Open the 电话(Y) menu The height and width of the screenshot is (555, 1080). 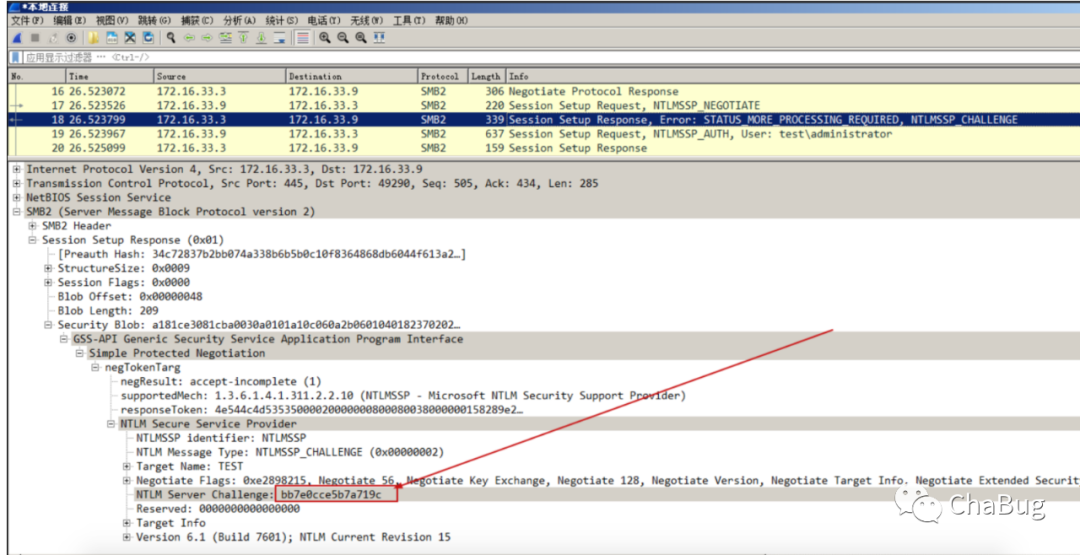(x=324, y=21)
